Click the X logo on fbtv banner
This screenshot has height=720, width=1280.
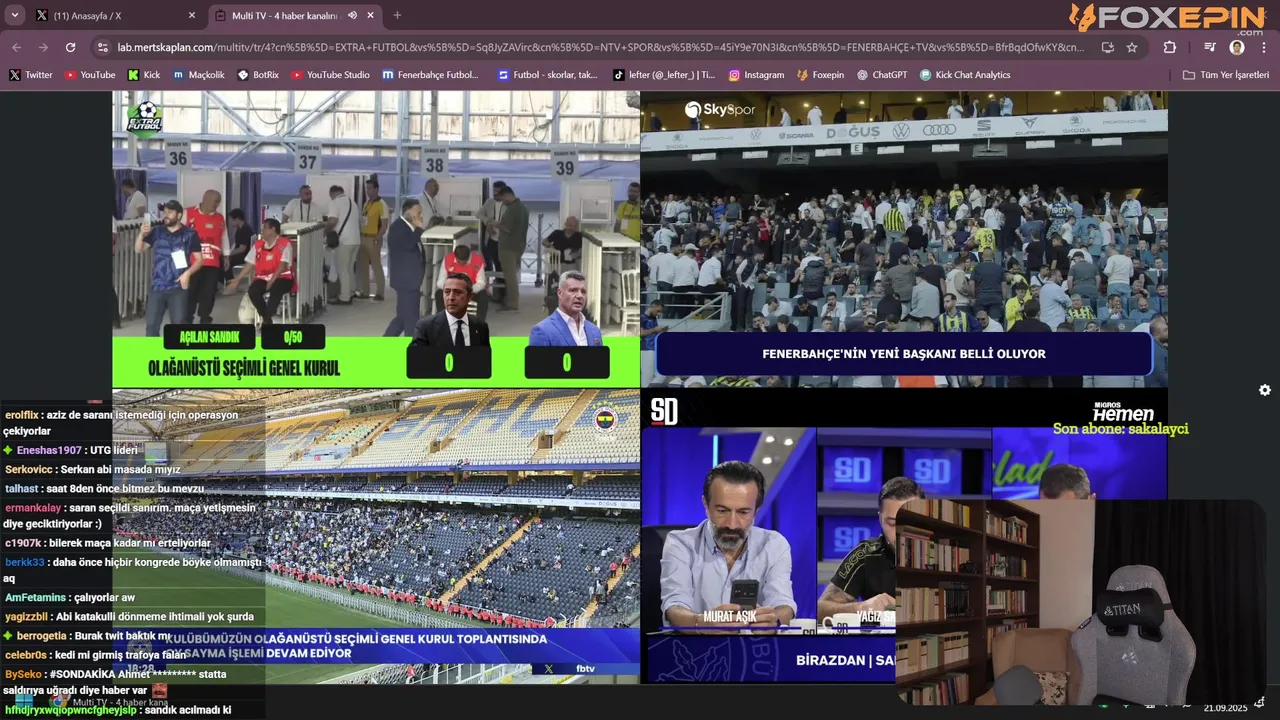tap(549, 668)
